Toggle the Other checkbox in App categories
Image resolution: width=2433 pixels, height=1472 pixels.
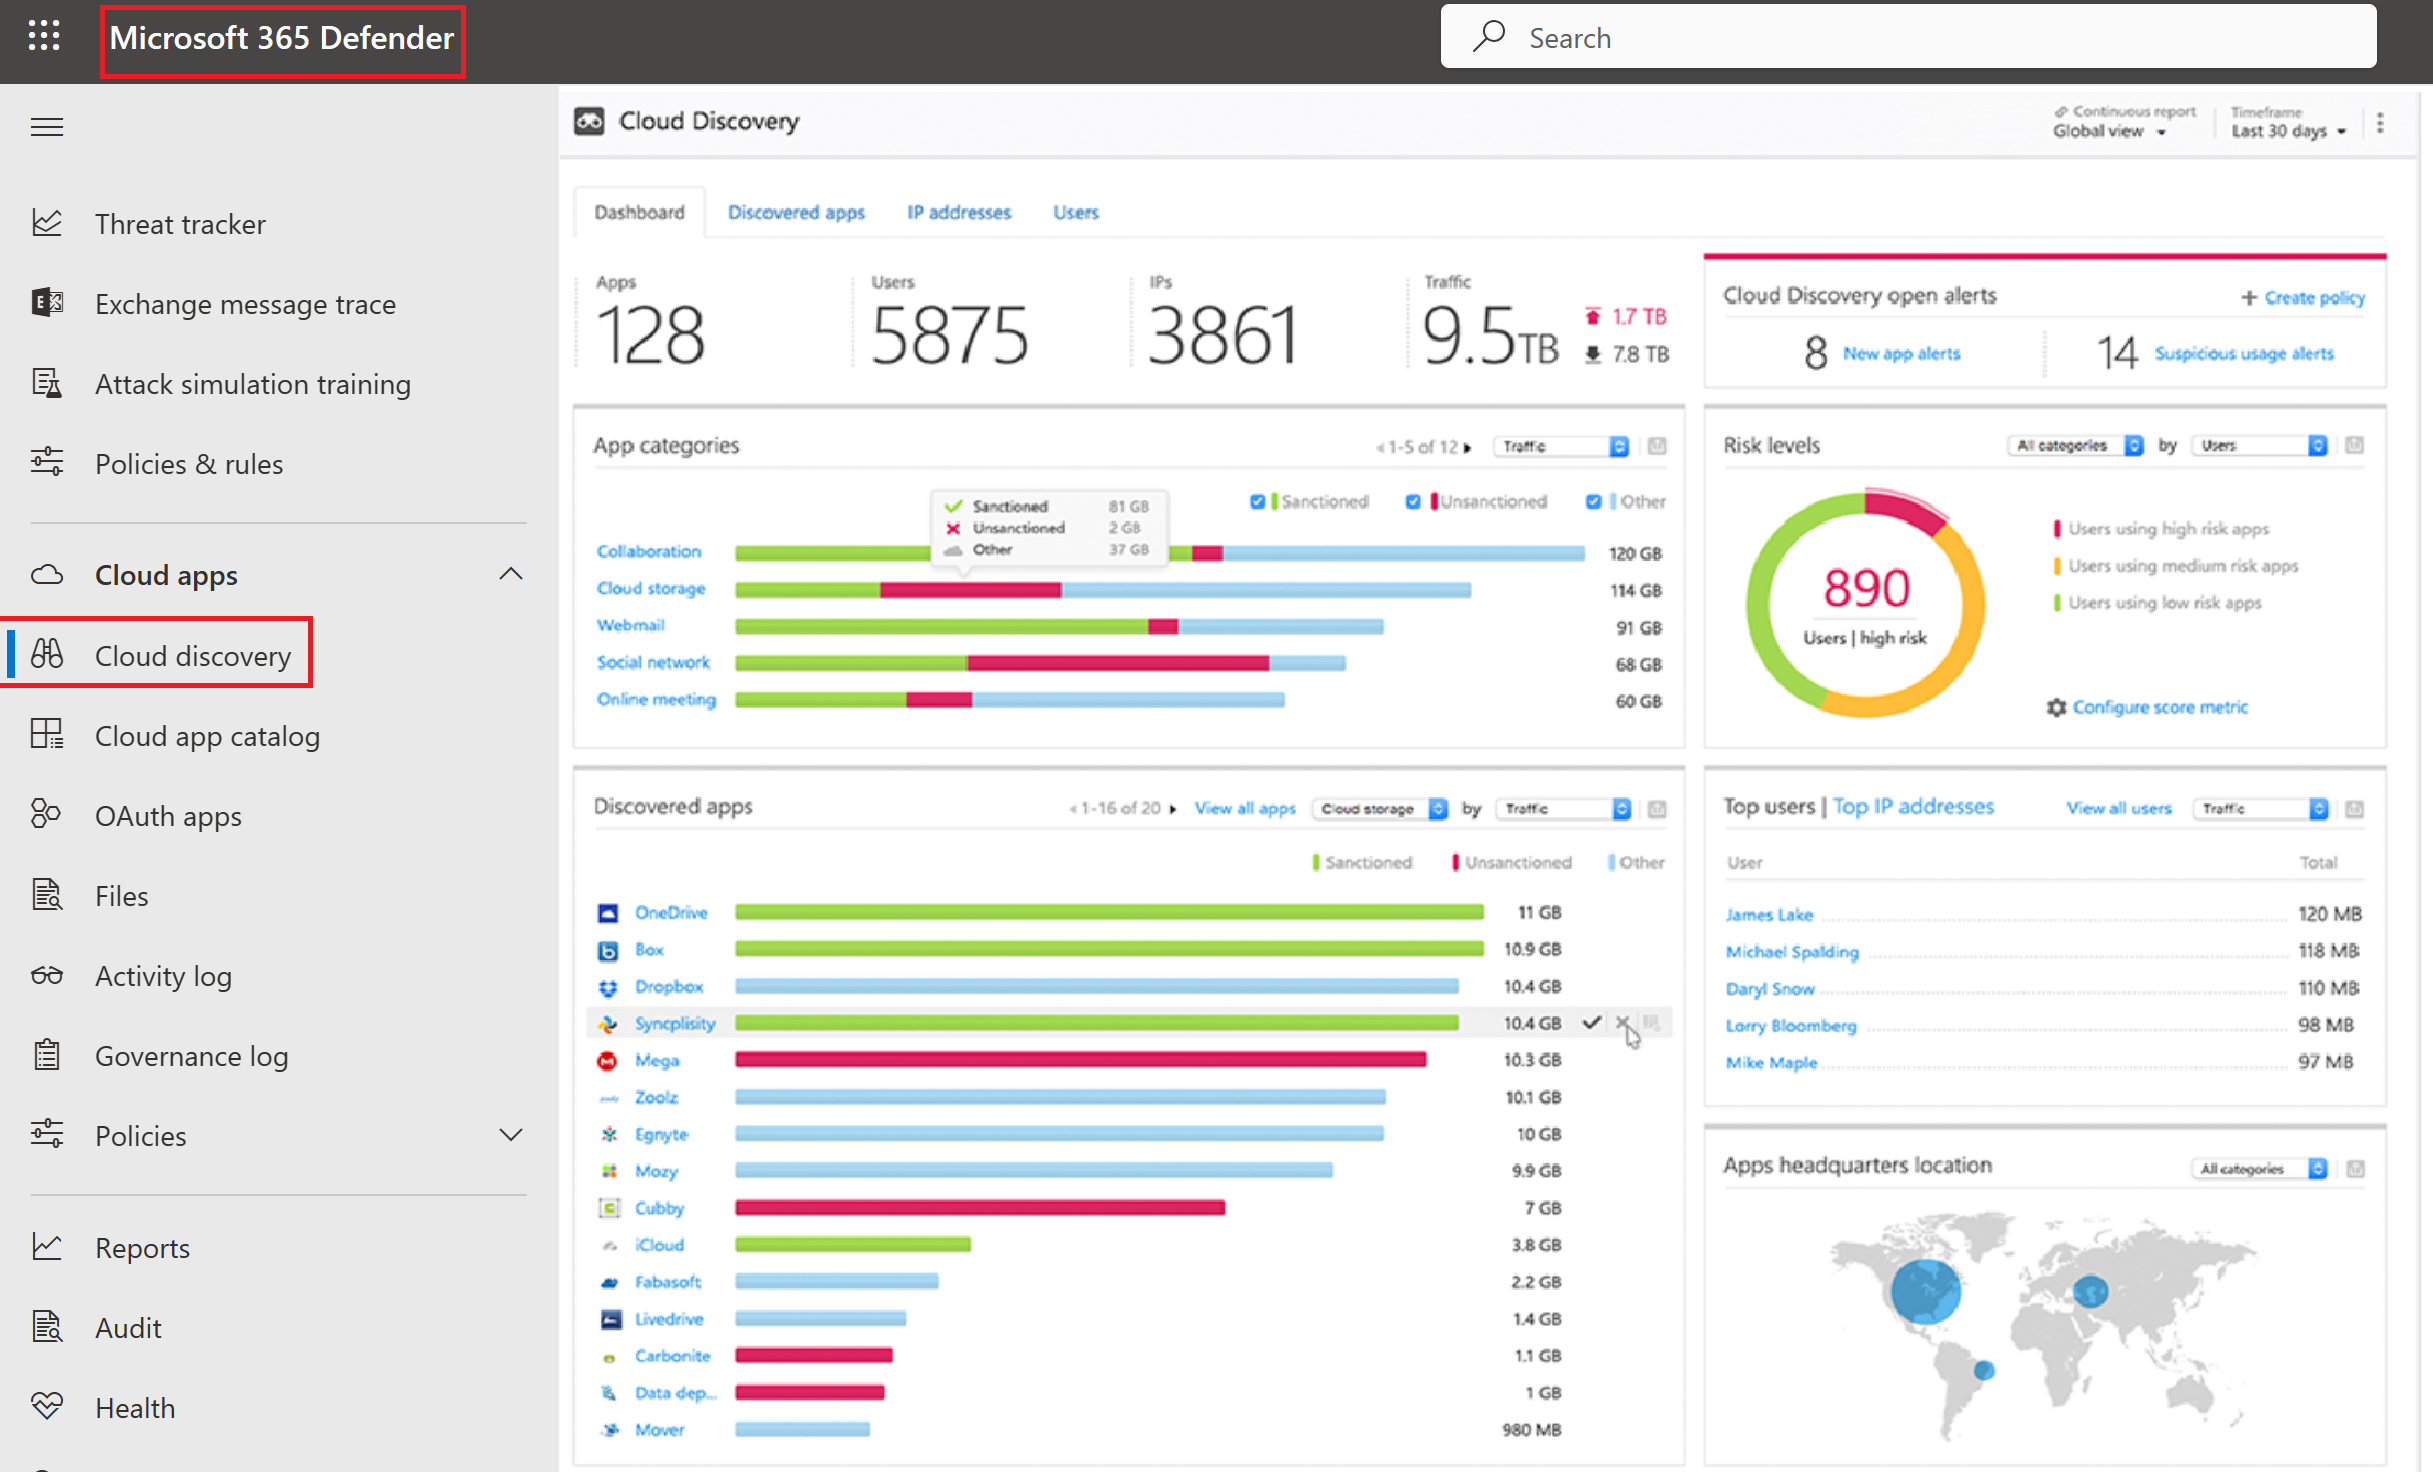[x=1594, y=501]
